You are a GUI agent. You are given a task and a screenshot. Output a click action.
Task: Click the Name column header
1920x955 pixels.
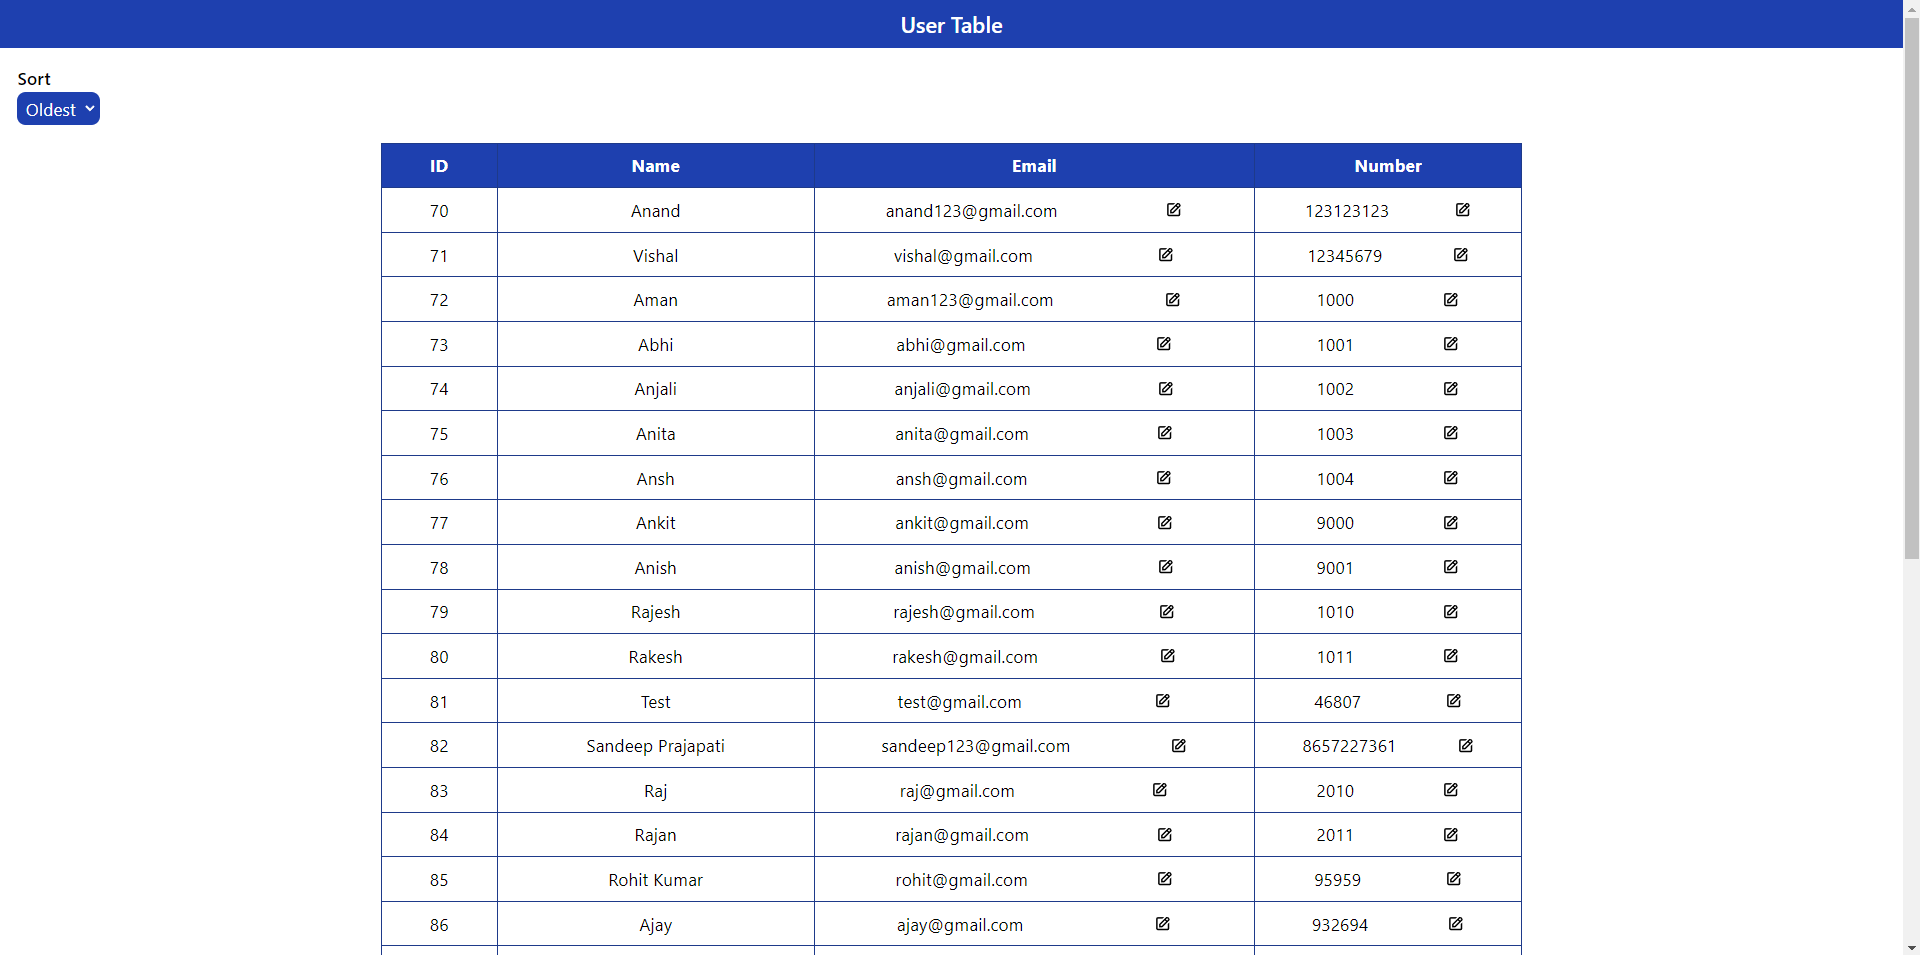click(x=656, y=166)
